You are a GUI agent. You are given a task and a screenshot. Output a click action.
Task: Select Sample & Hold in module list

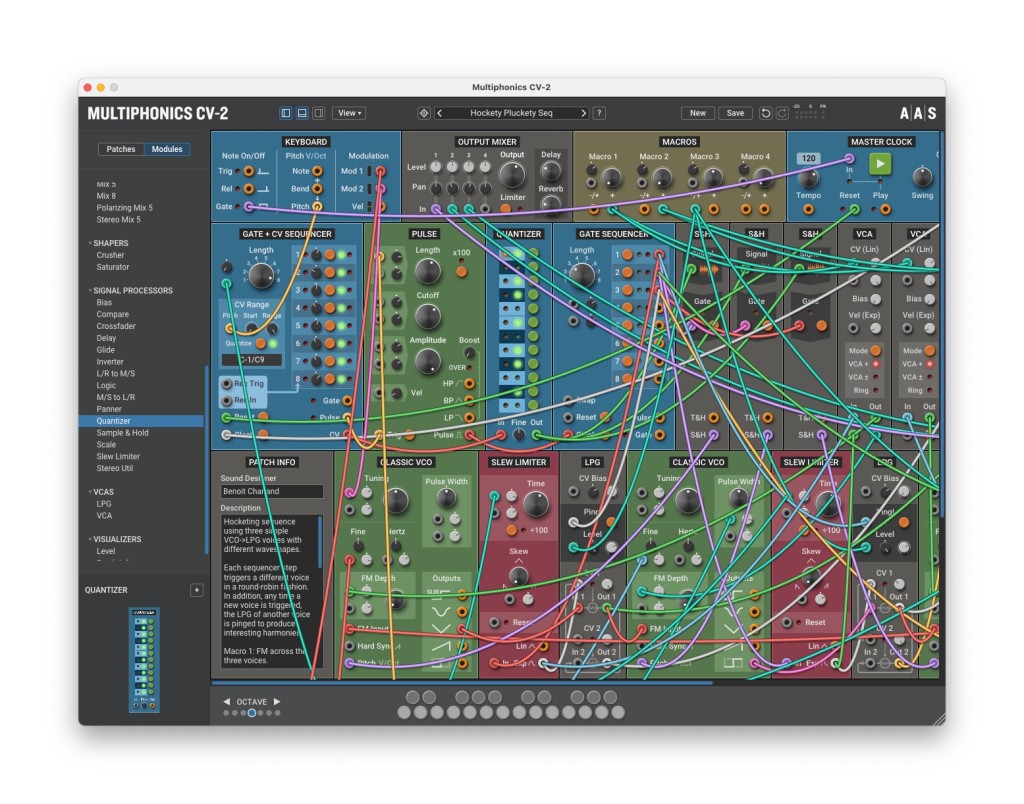pos(122,433)
